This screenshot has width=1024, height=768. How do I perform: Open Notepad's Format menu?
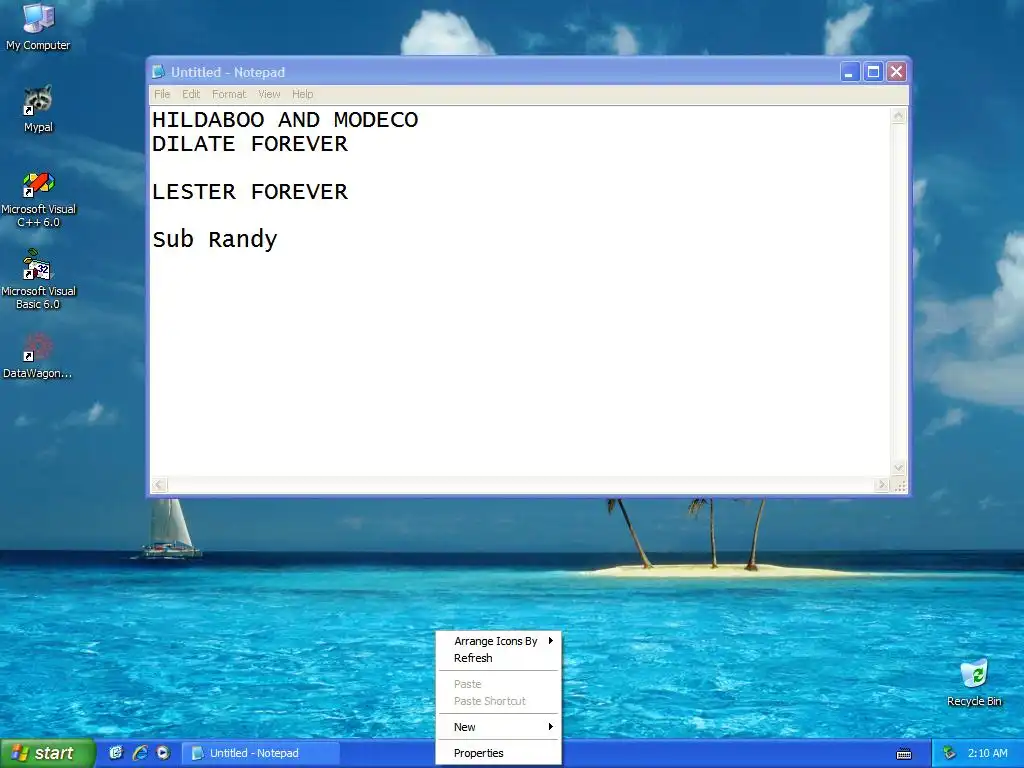coord(229,94)
